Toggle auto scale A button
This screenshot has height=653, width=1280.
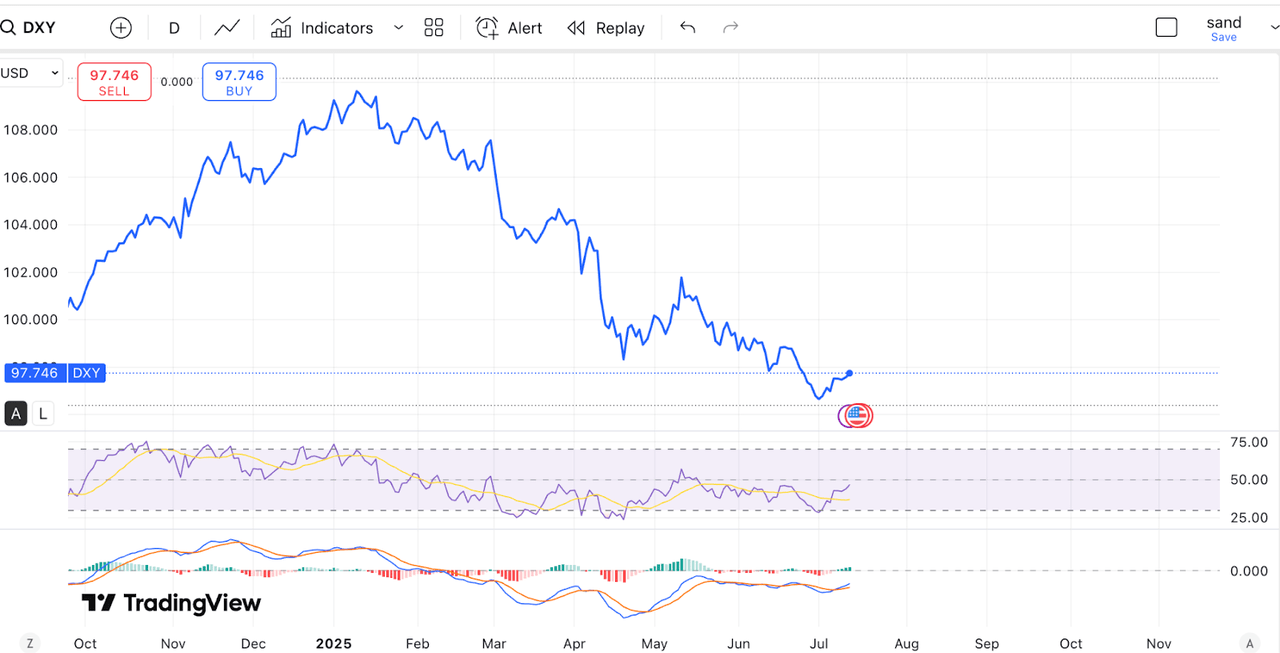click(x=16, y=413)
